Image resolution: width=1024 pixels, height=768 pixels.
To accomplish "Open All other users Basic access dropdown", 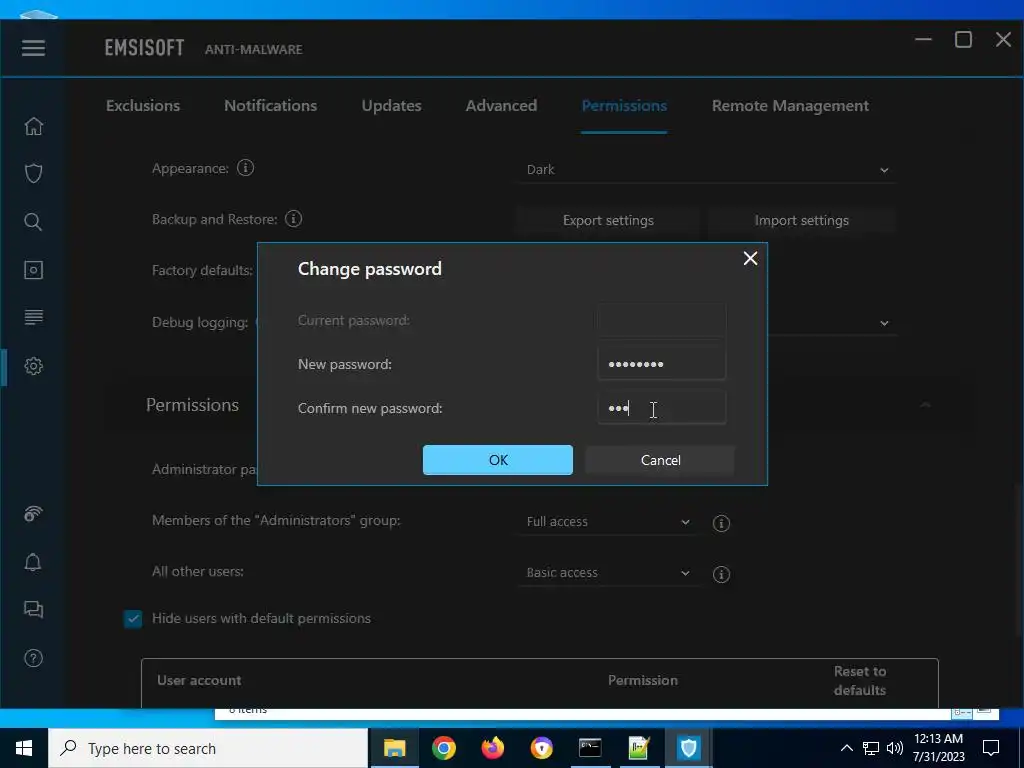I will [607, 573].
